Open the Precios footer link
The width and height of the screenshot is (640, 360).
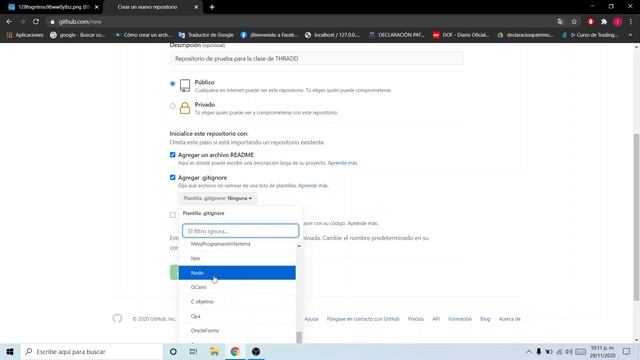416,319
